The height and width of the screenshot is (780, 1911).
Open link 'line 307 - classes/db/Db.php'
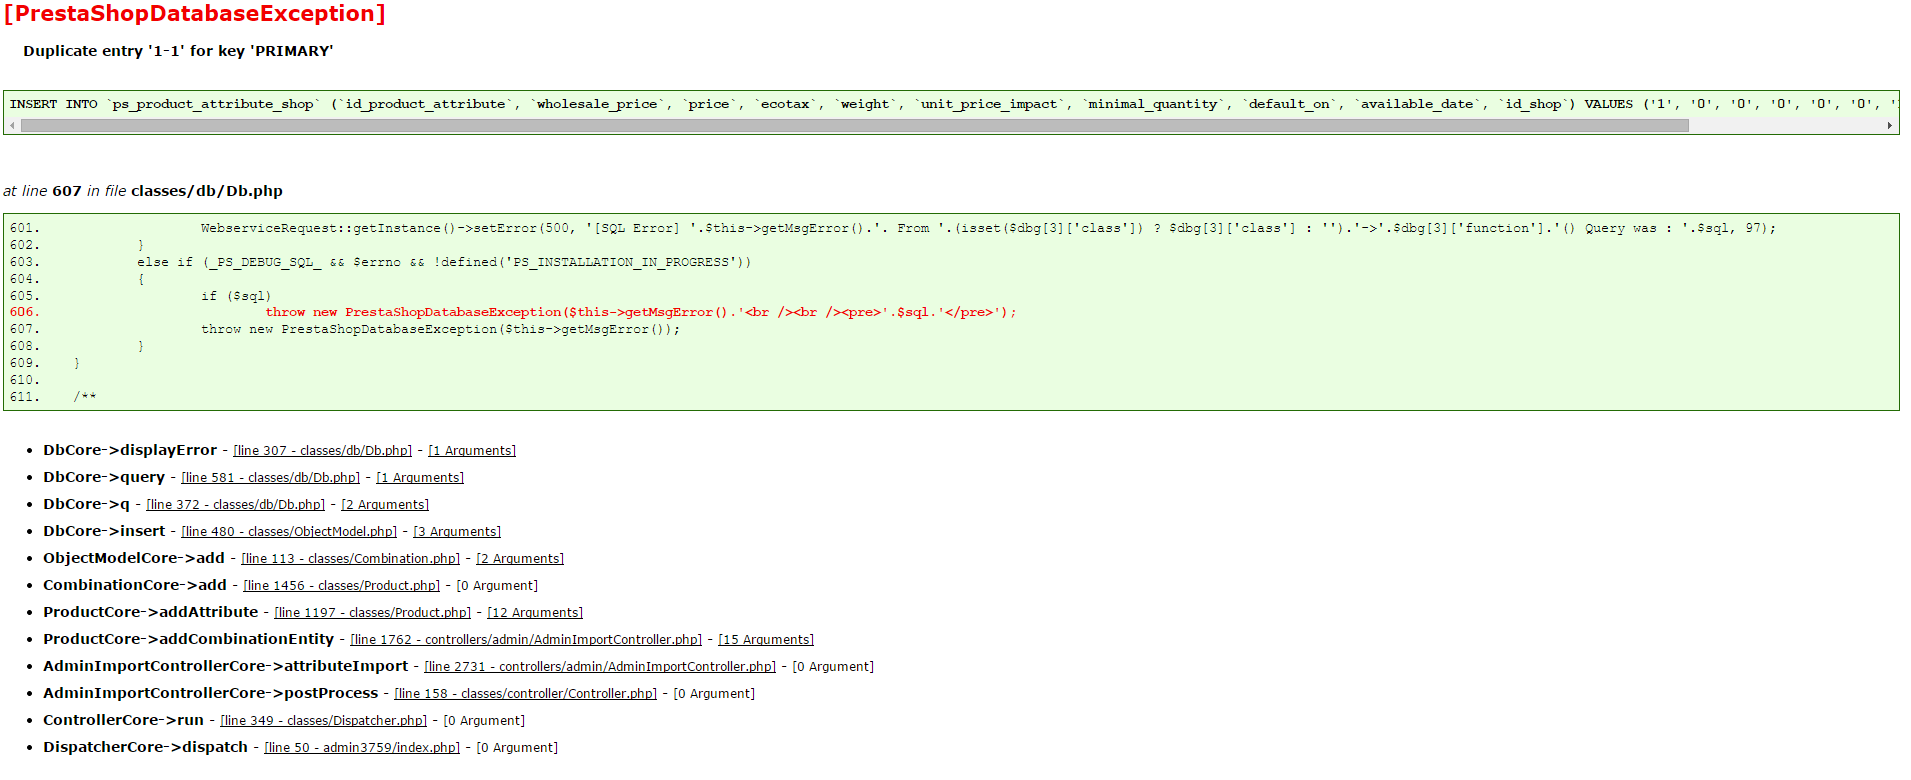[322, 451]
